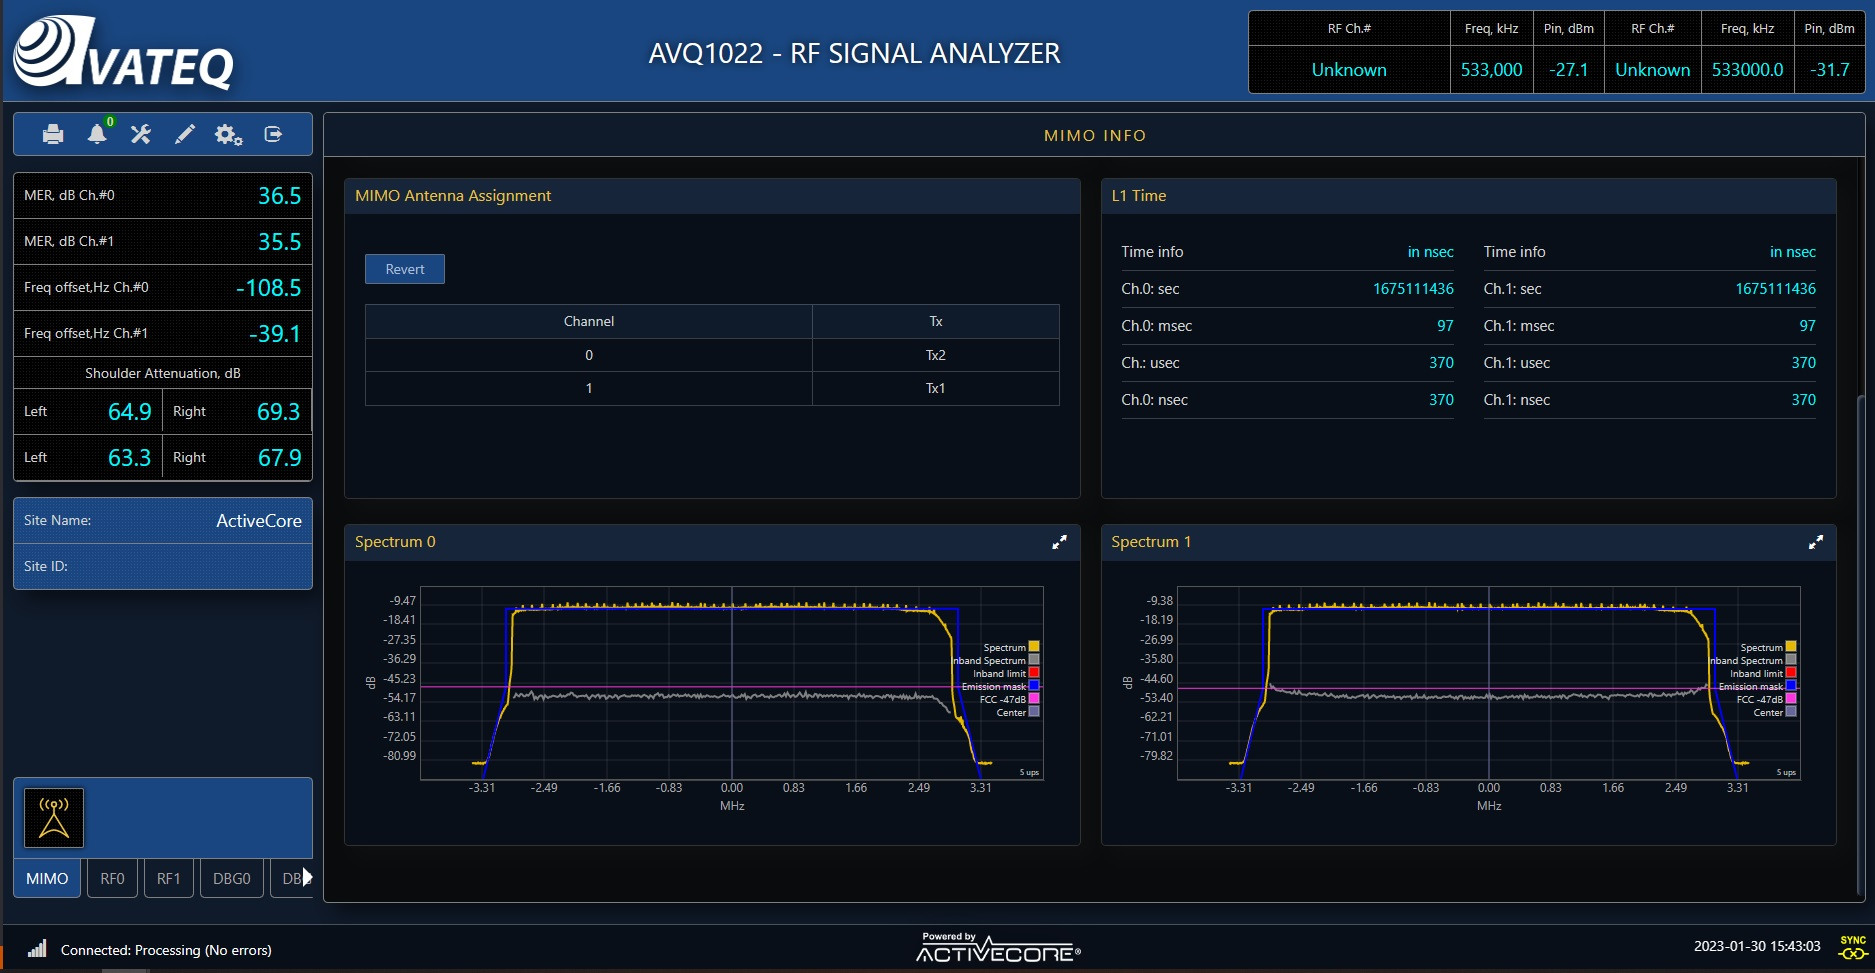The image size is (1875, 973).
Task: Toggle Spectrum trace in Spectrum 0 legend
Action: (1034, 647)
